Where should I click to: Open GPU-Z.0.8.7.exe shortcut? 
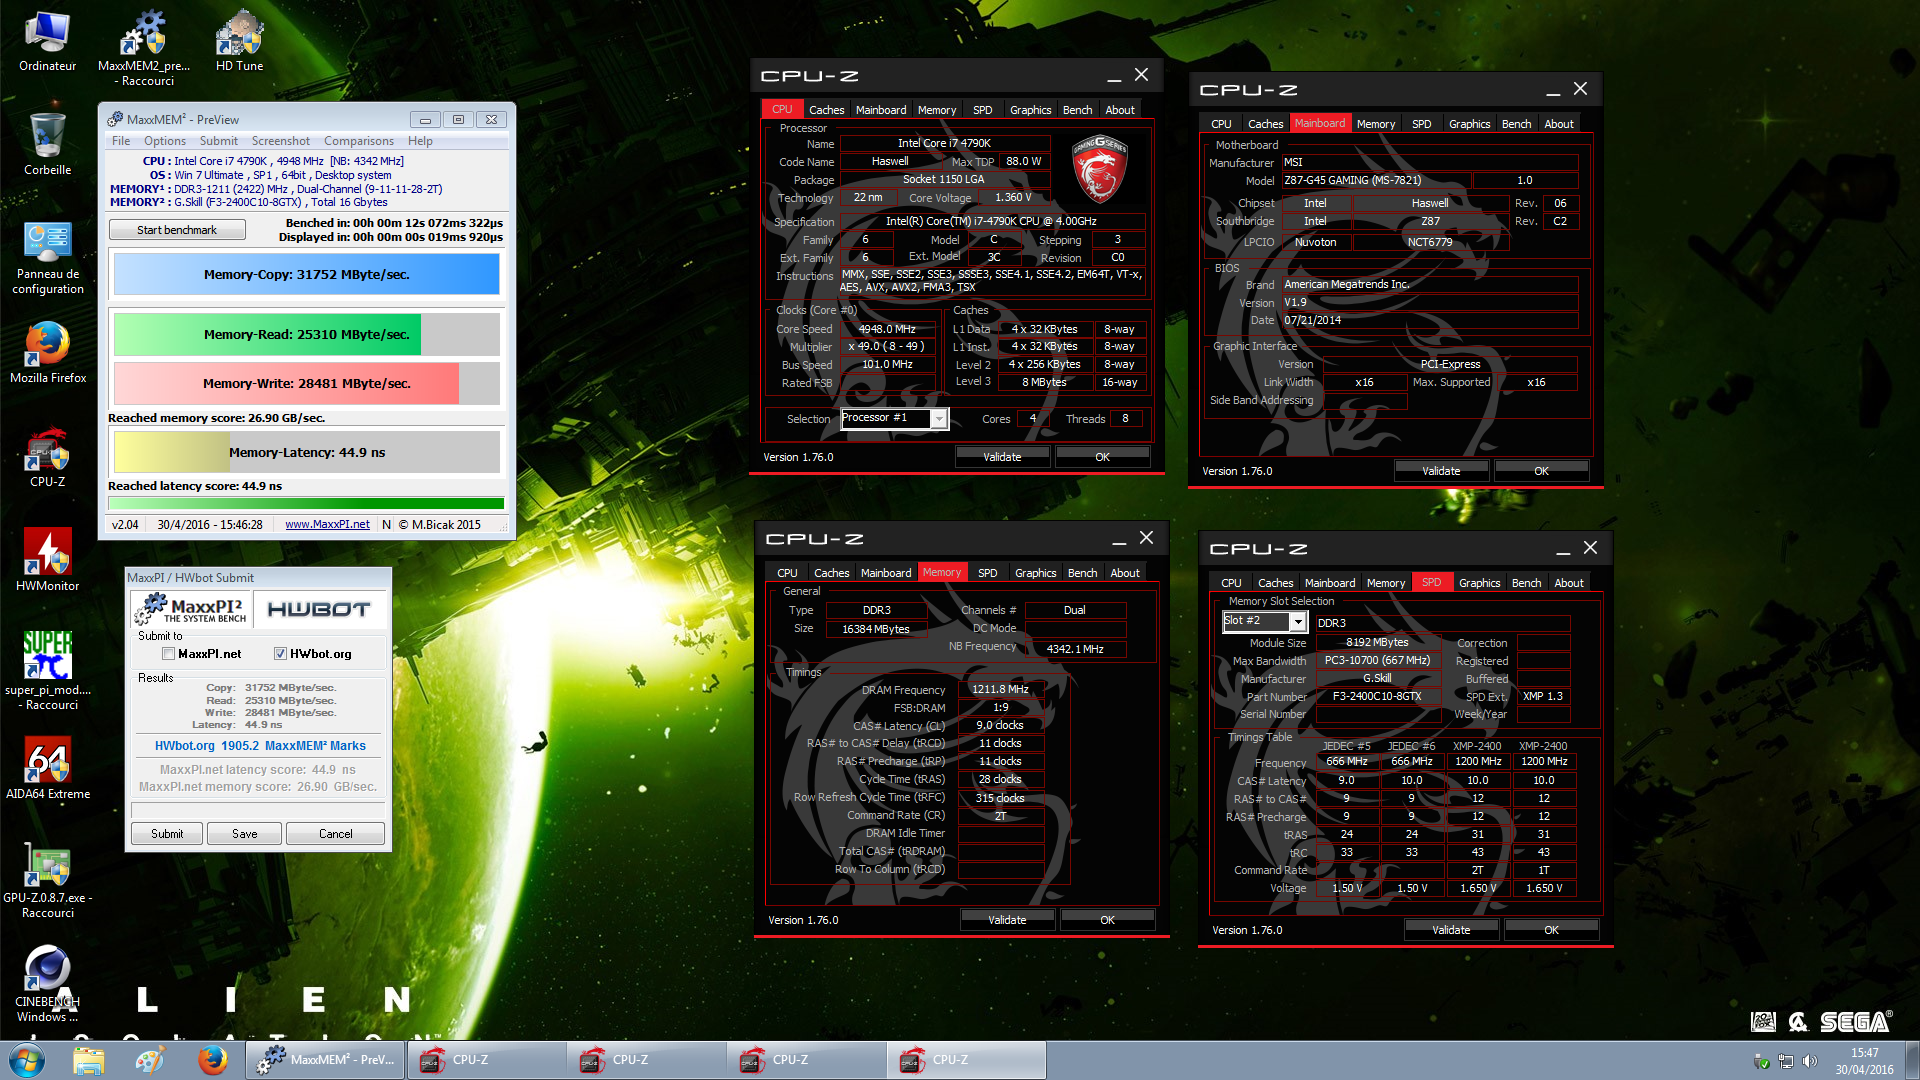point(47,880)
